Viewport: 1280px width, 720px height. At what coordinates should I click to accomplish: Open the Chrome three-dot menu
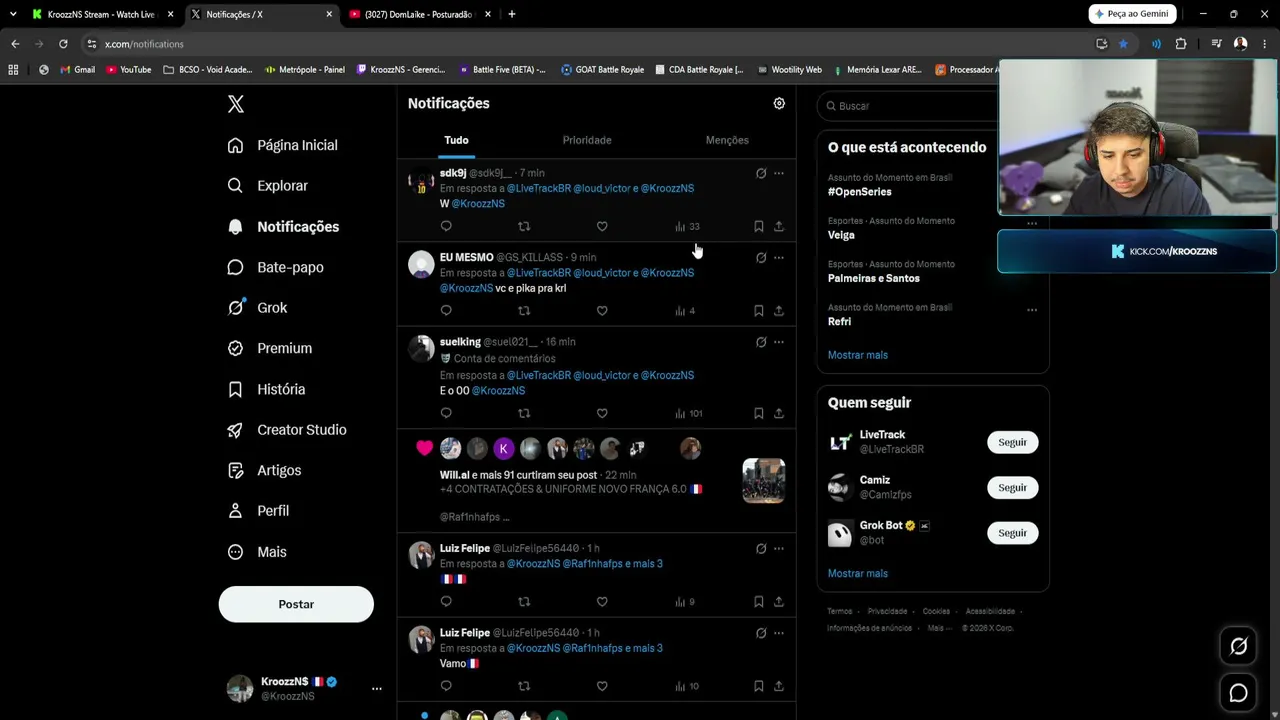click(x=1265, y=44)
